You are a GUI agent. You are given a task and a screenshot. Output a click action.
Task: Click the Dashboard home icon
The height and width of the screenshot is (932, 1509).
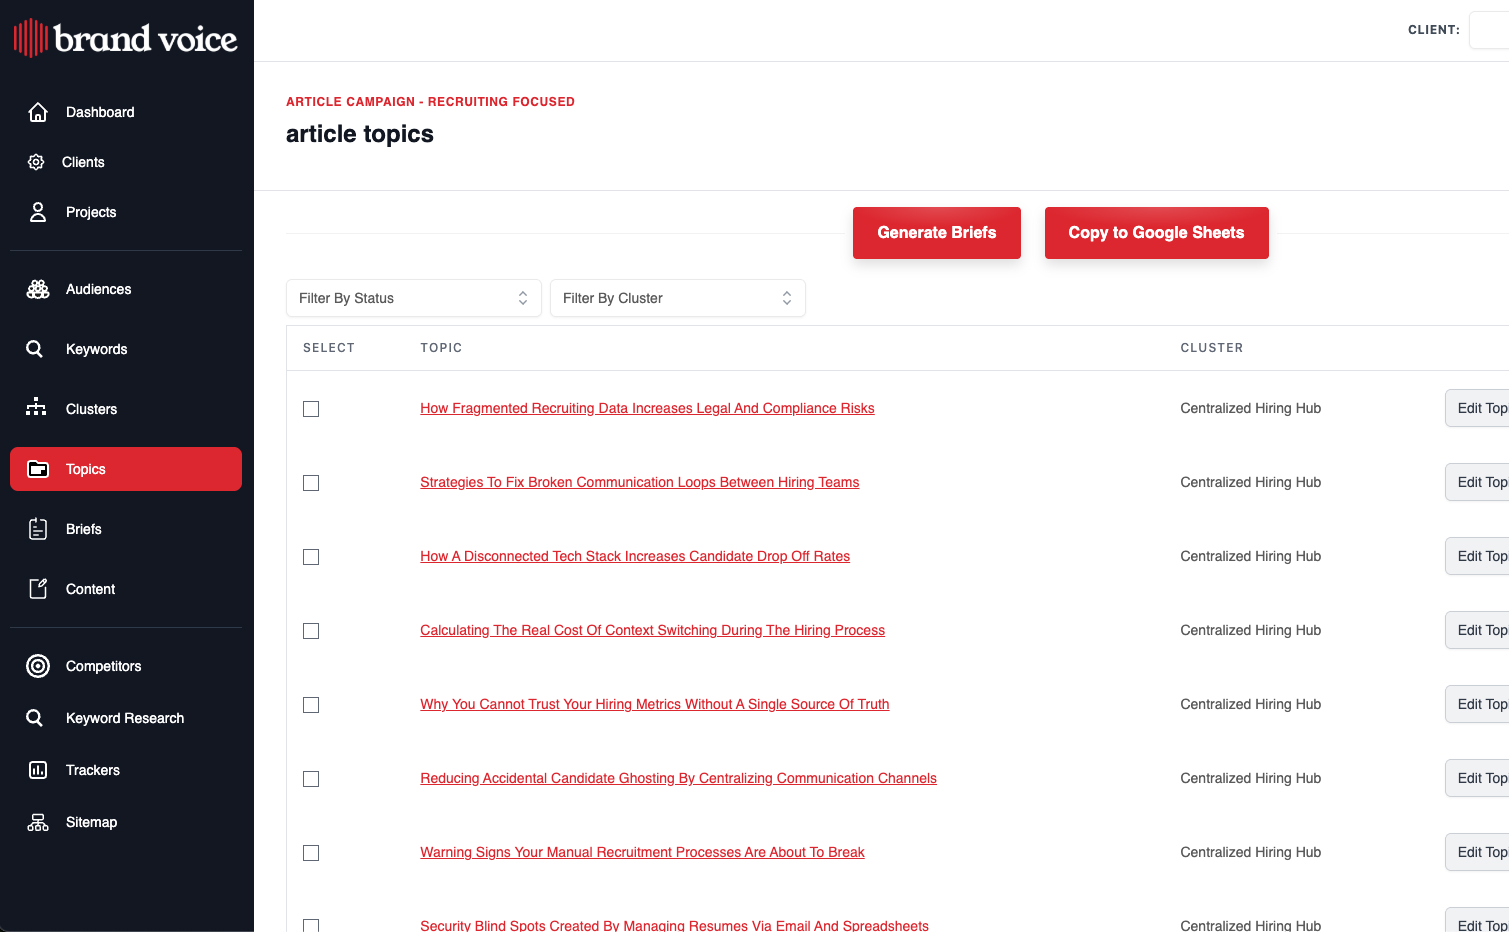pos(38,112)
